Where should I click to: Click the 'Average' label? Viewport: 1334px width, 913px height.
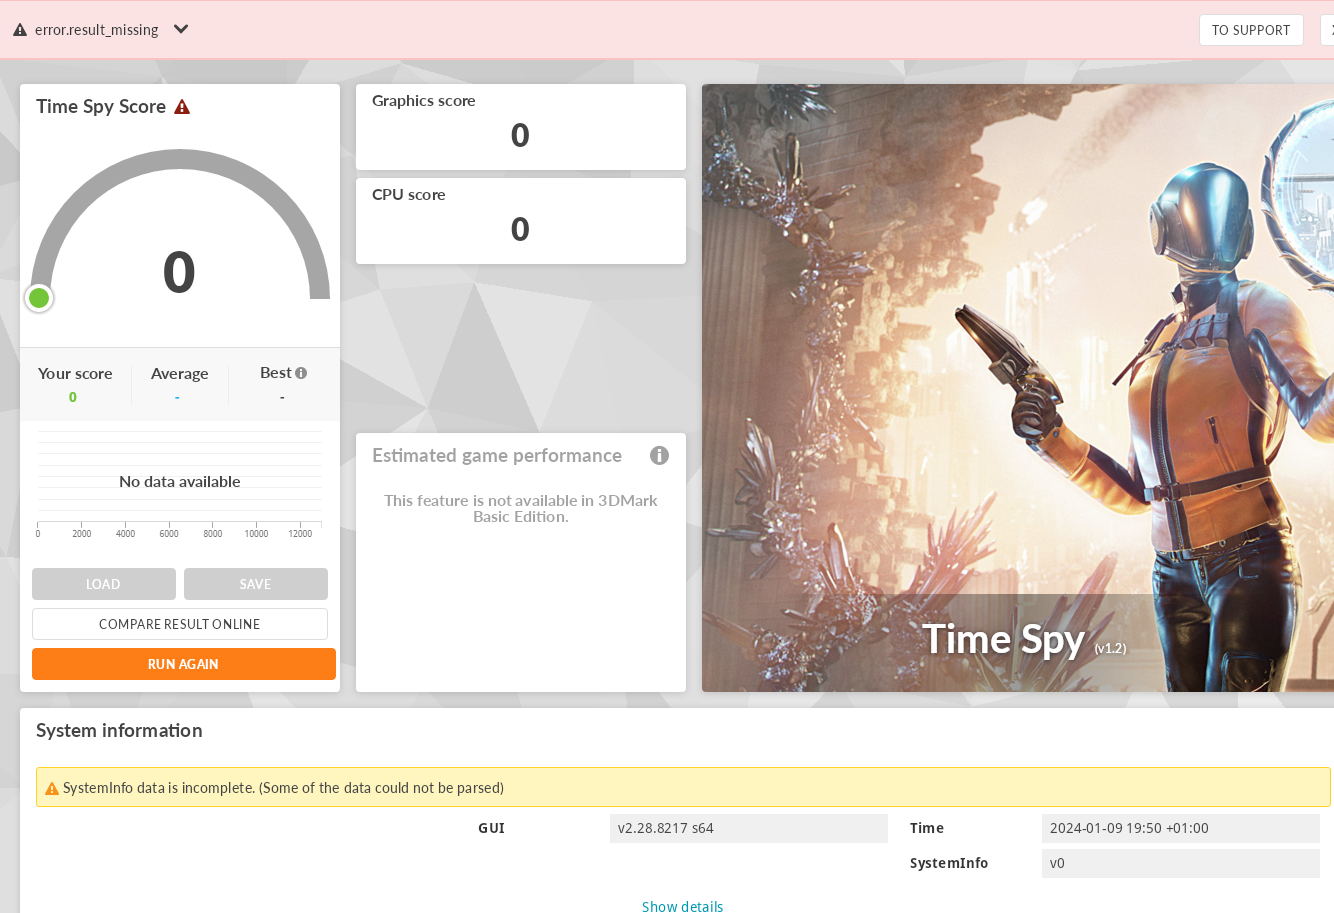pos(180,374)
